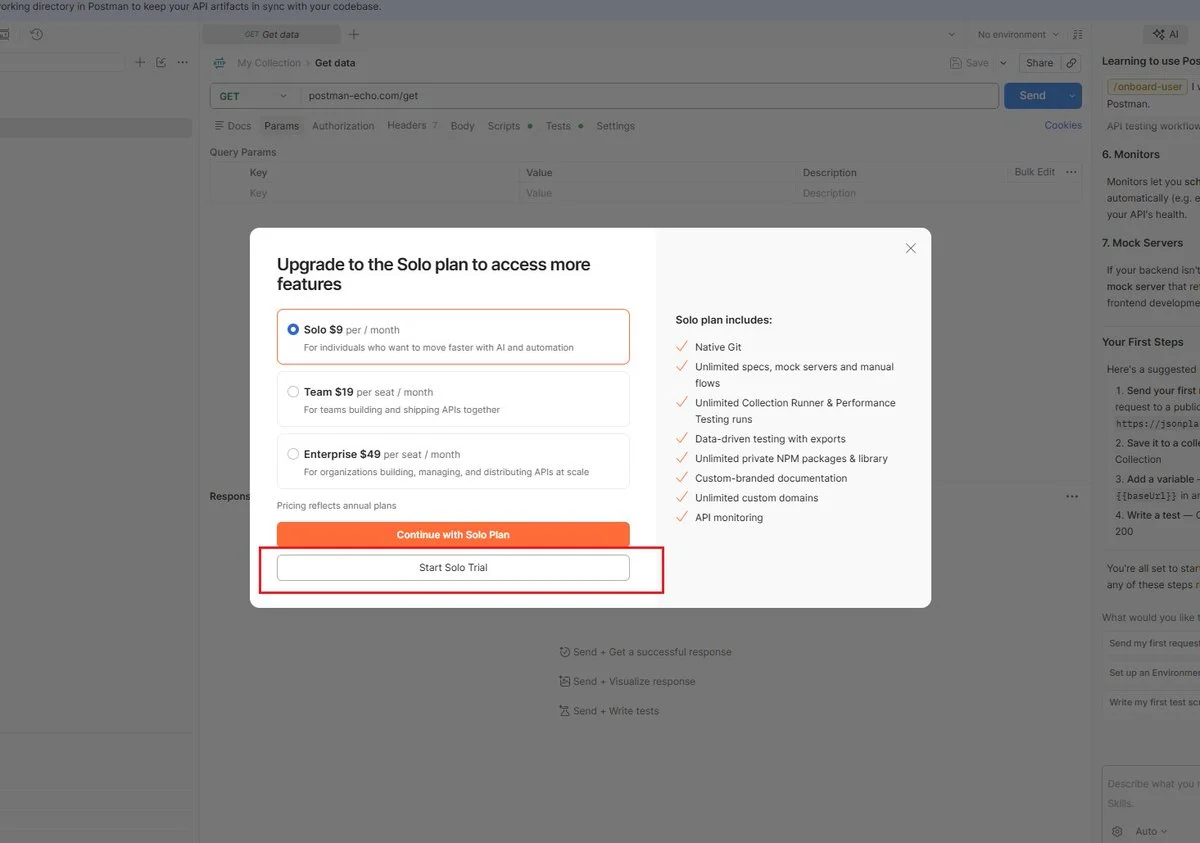The height and width of the screenshot is (843, 1200).
Task: Switch to the Scripts tab
Action: pyautogui.click(x=509, y=126)
